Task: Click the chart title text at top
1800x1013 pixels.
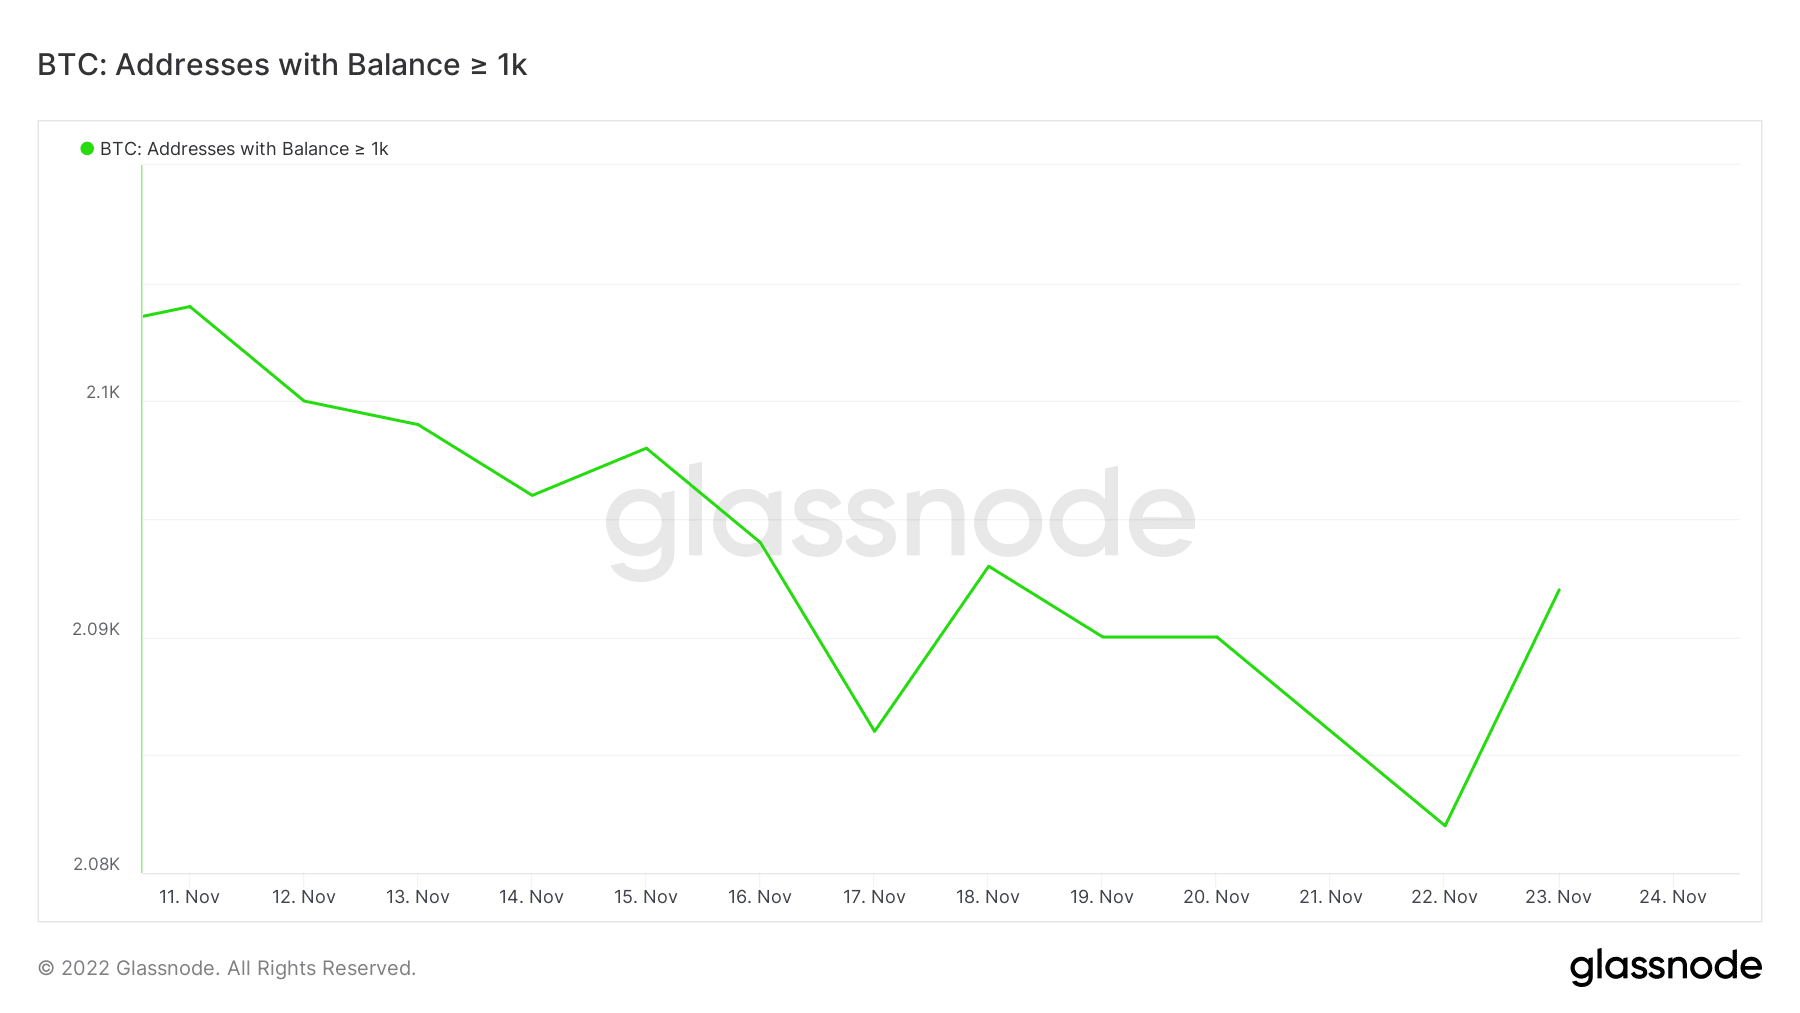Action: [x=282, y=65]
